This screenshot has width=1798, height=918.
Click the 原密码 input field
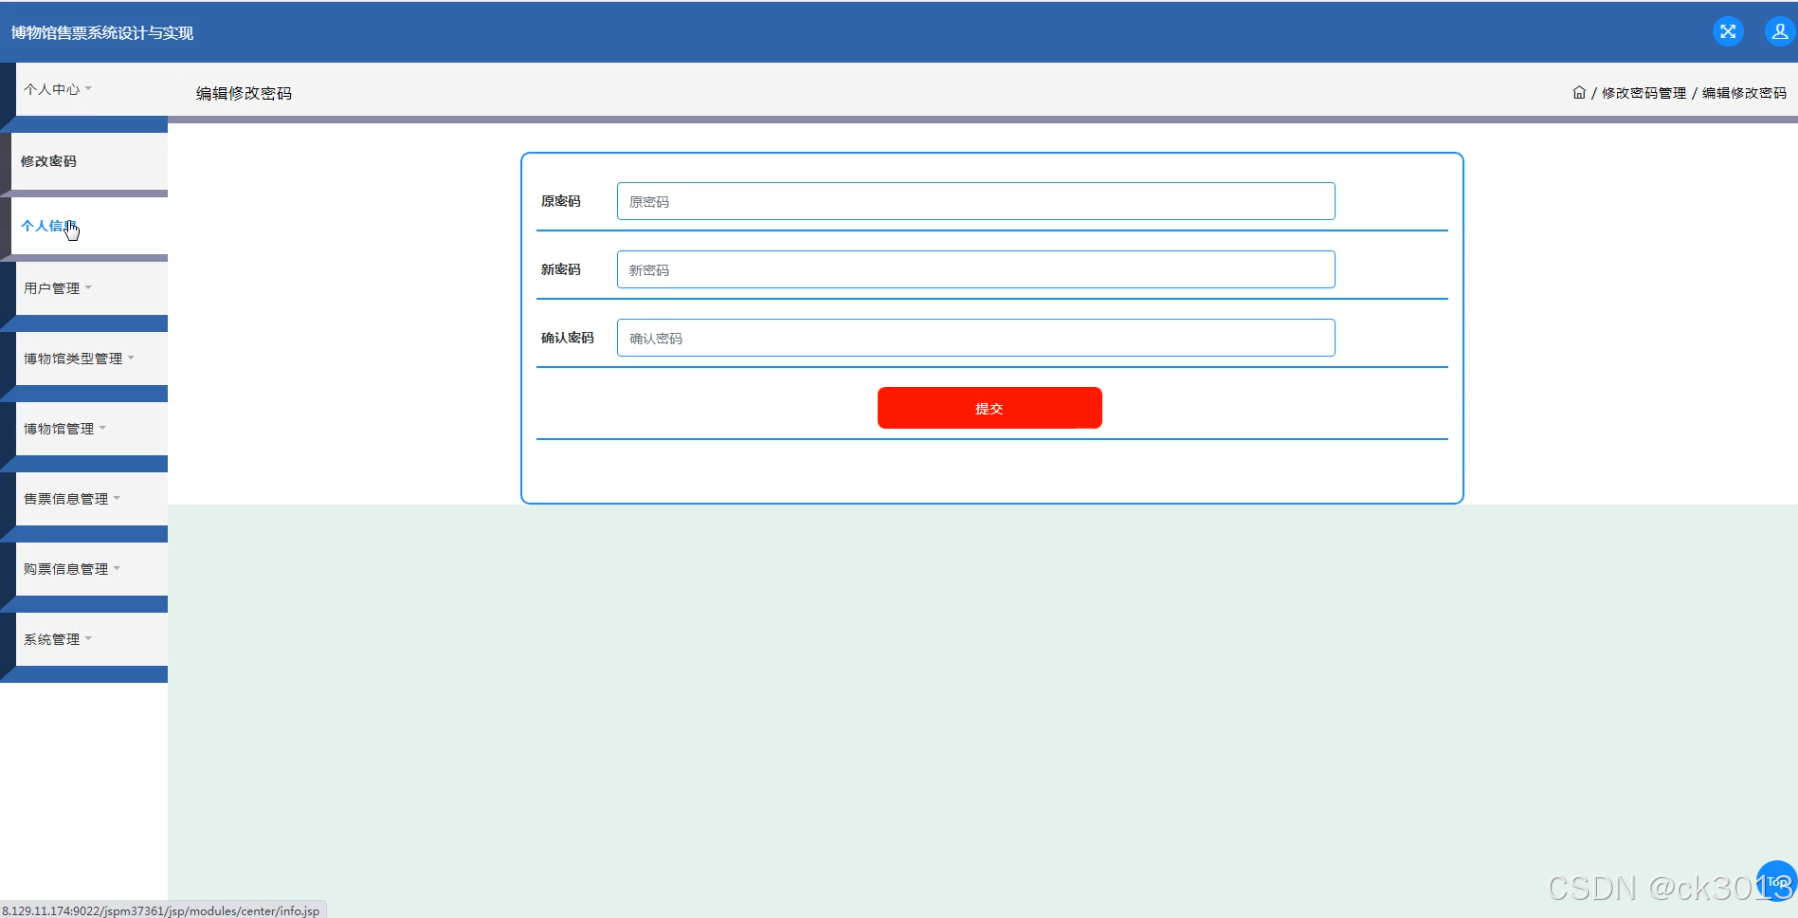976,201
